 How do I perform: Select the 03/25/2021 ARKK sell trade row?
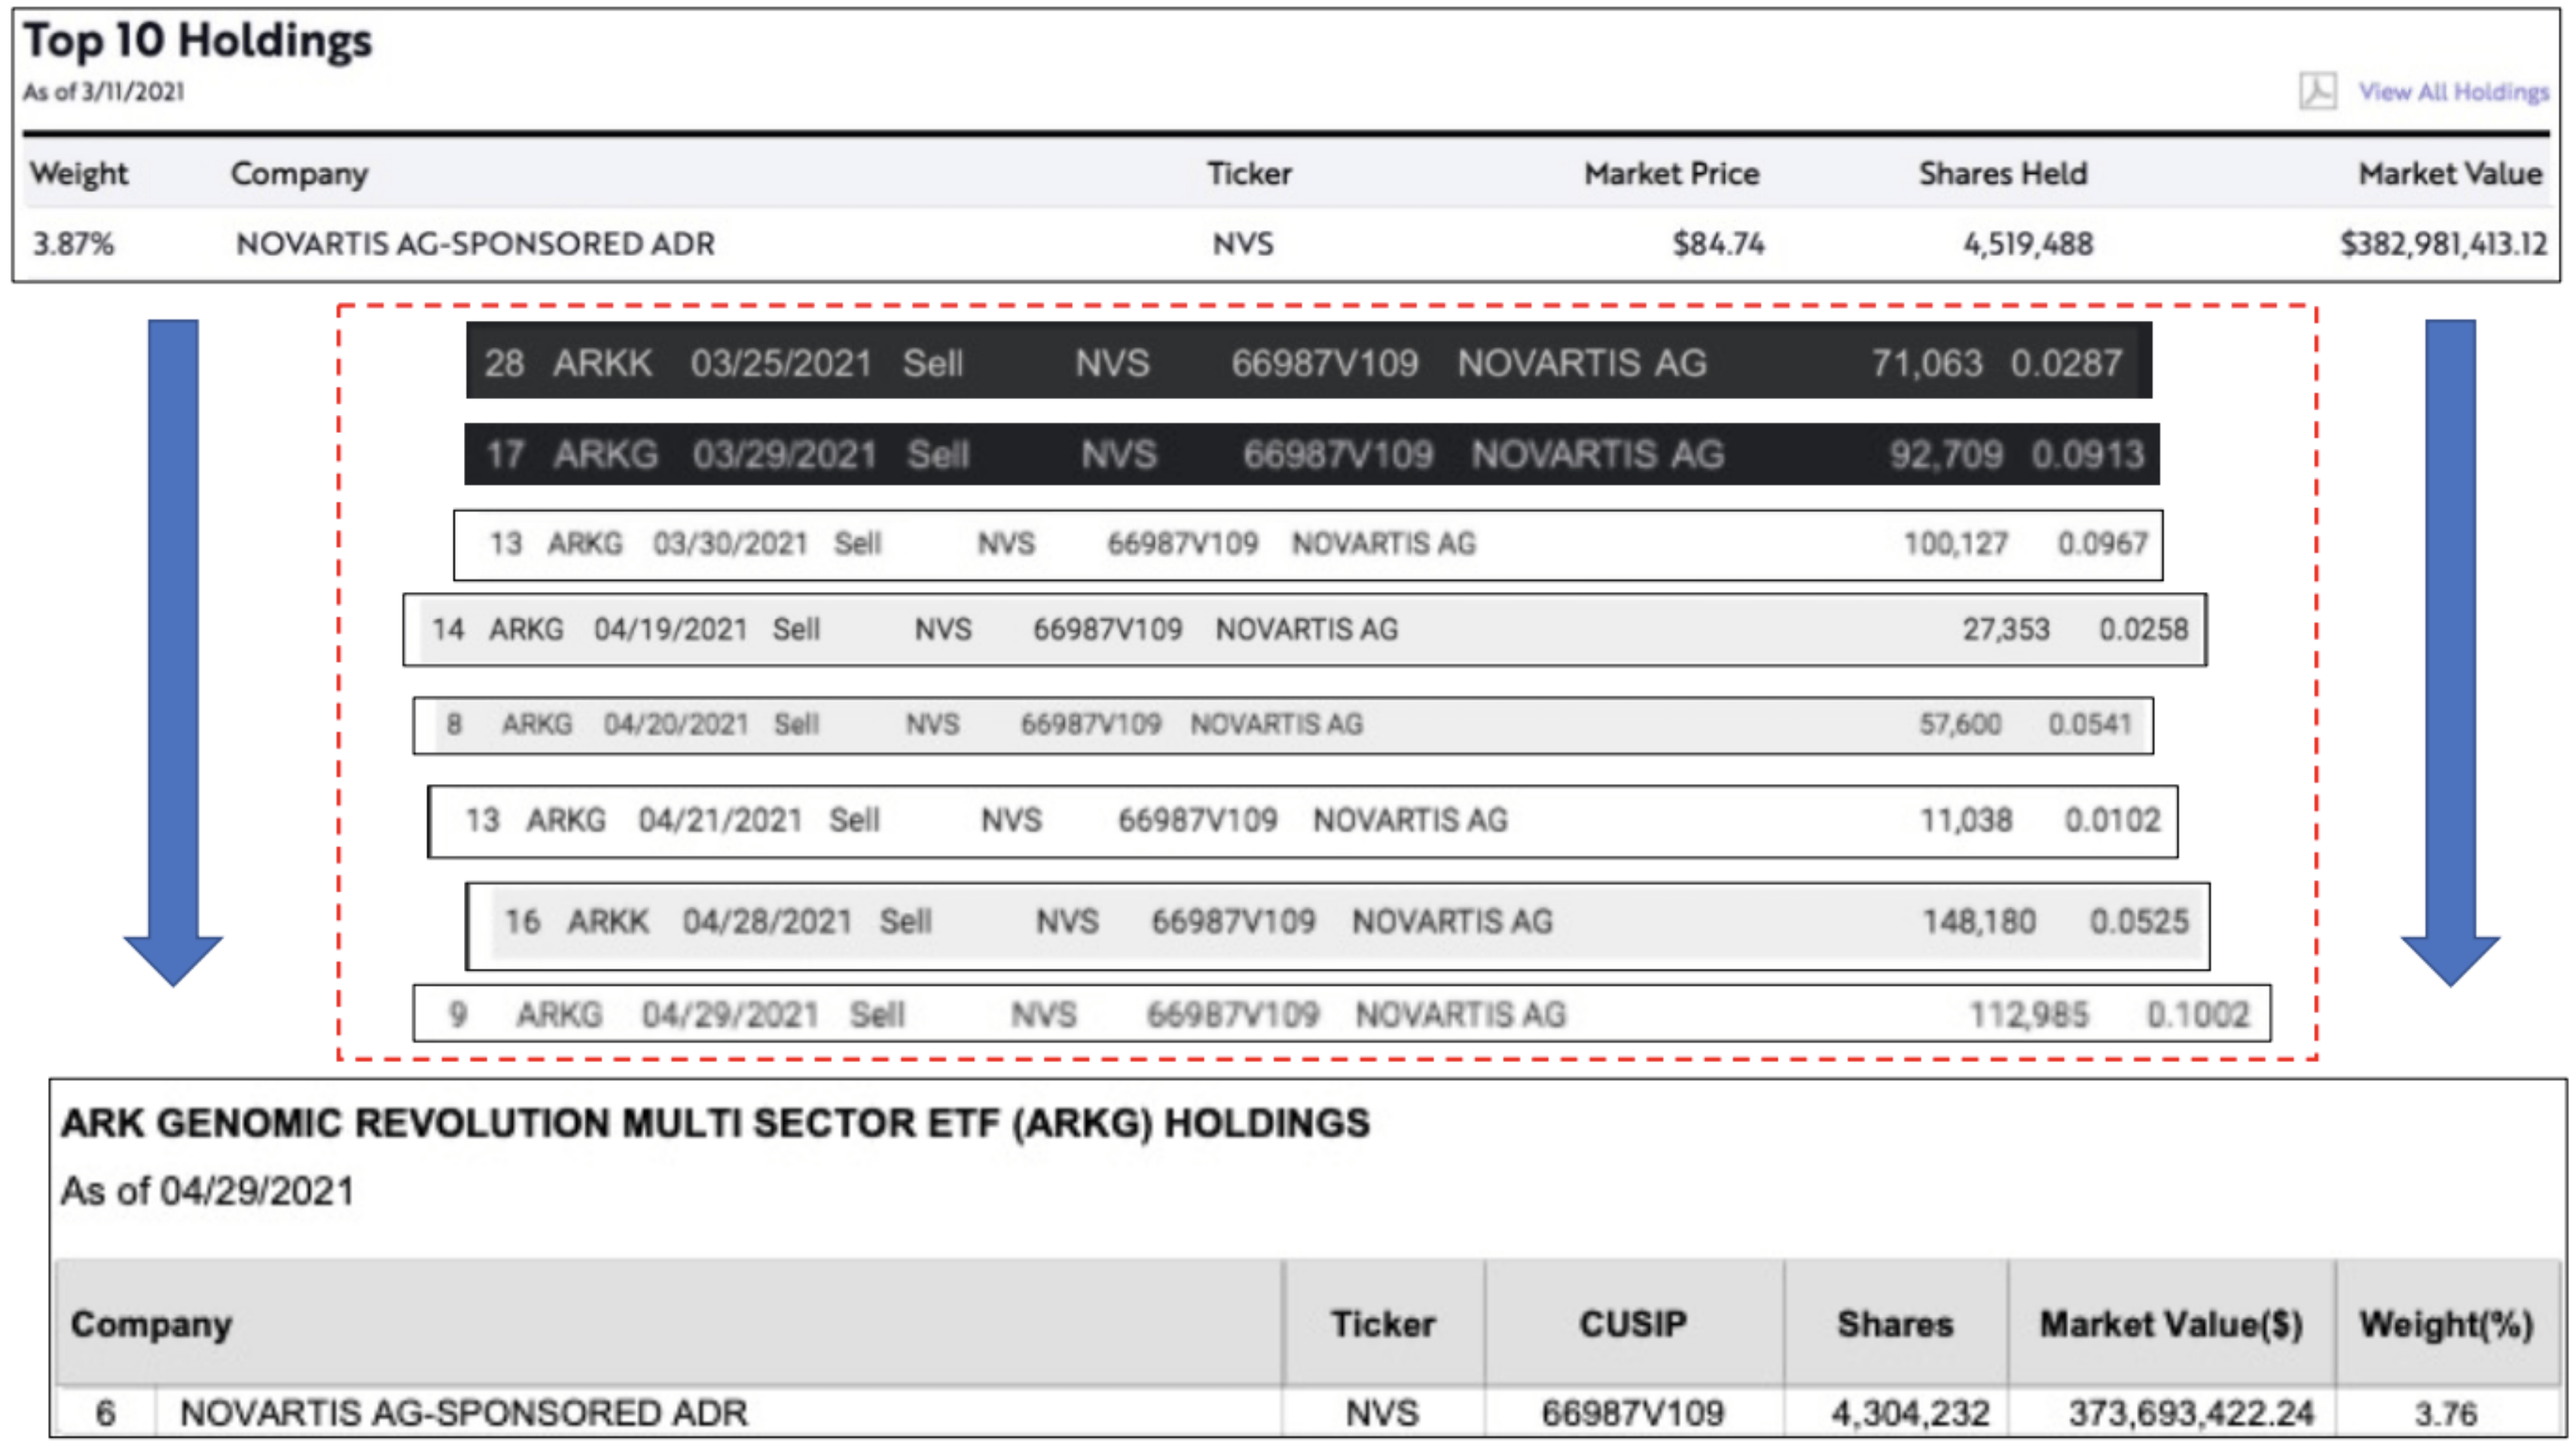point(1308,362)
